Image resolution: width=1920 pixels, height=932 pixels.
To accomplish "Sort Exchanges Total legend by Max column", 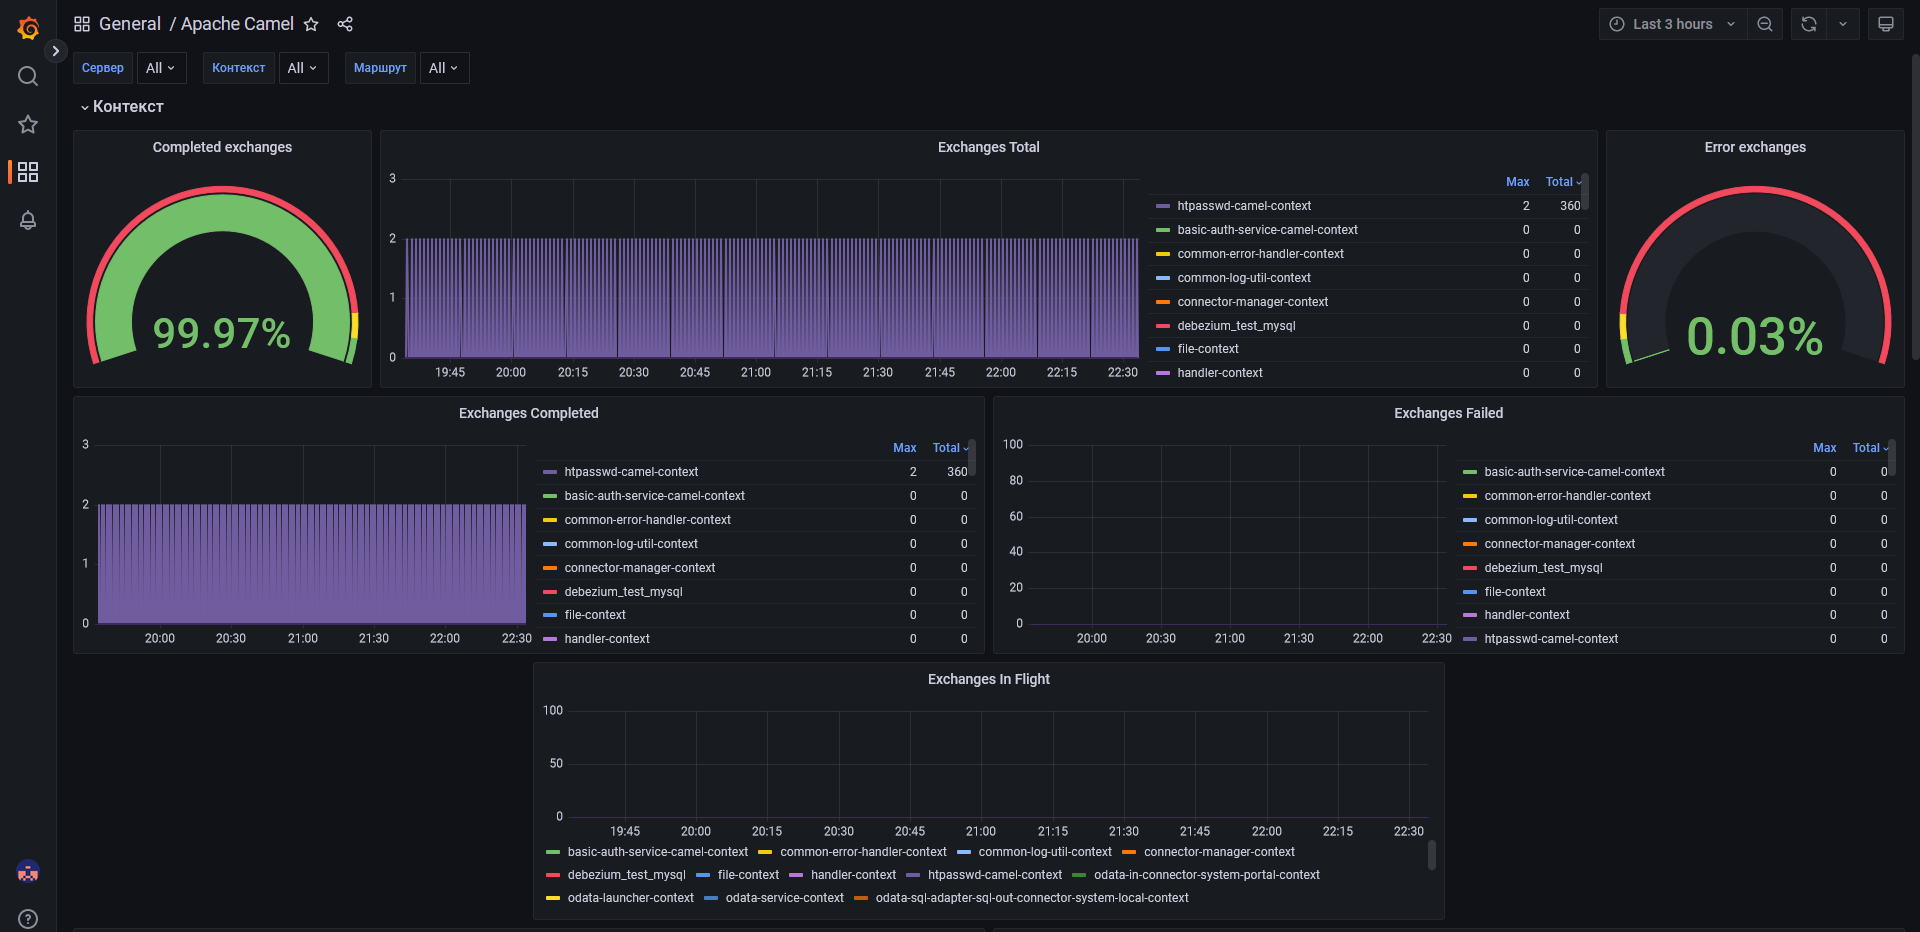I will (1517, 182).
